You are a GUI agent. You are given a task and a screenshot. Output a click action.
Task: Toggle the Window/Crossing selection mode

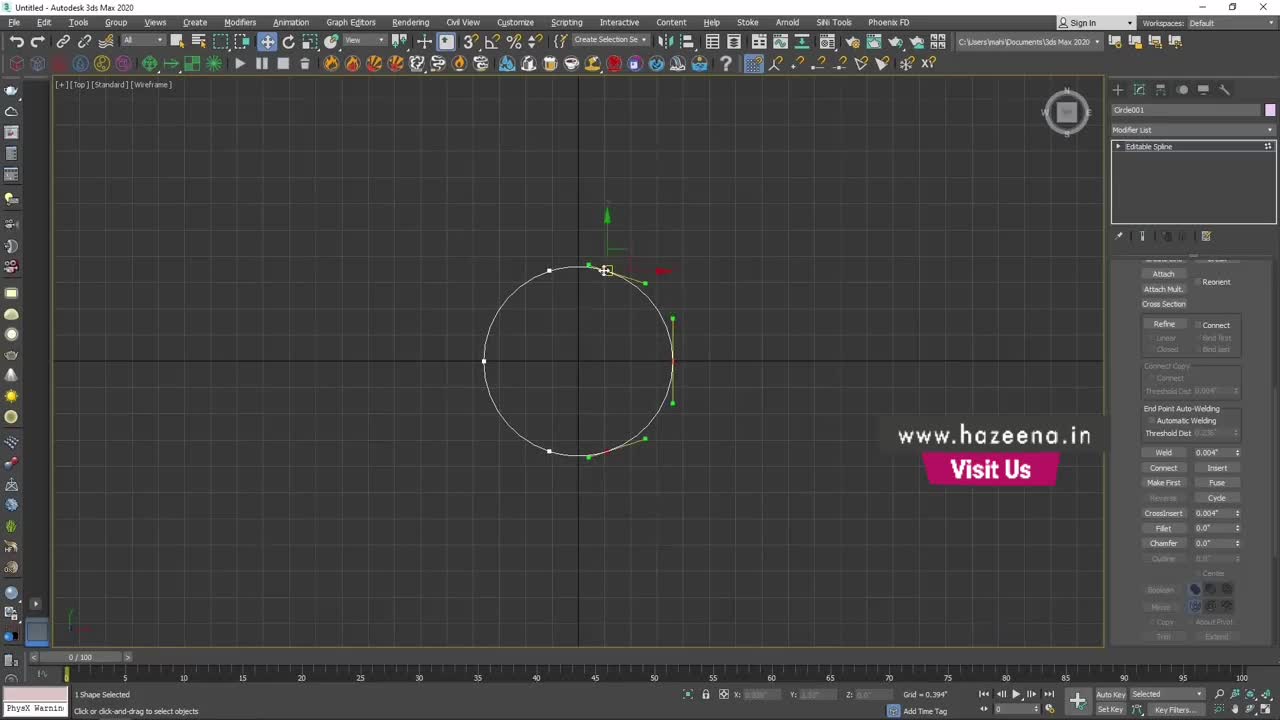pyautogui.click(x=243, y=41)
